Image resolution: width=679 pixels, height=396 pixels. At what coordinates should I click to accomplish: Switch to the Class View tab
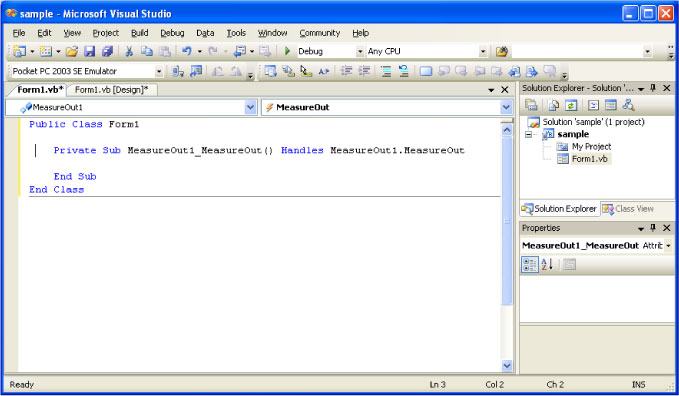tap(627, 209)
